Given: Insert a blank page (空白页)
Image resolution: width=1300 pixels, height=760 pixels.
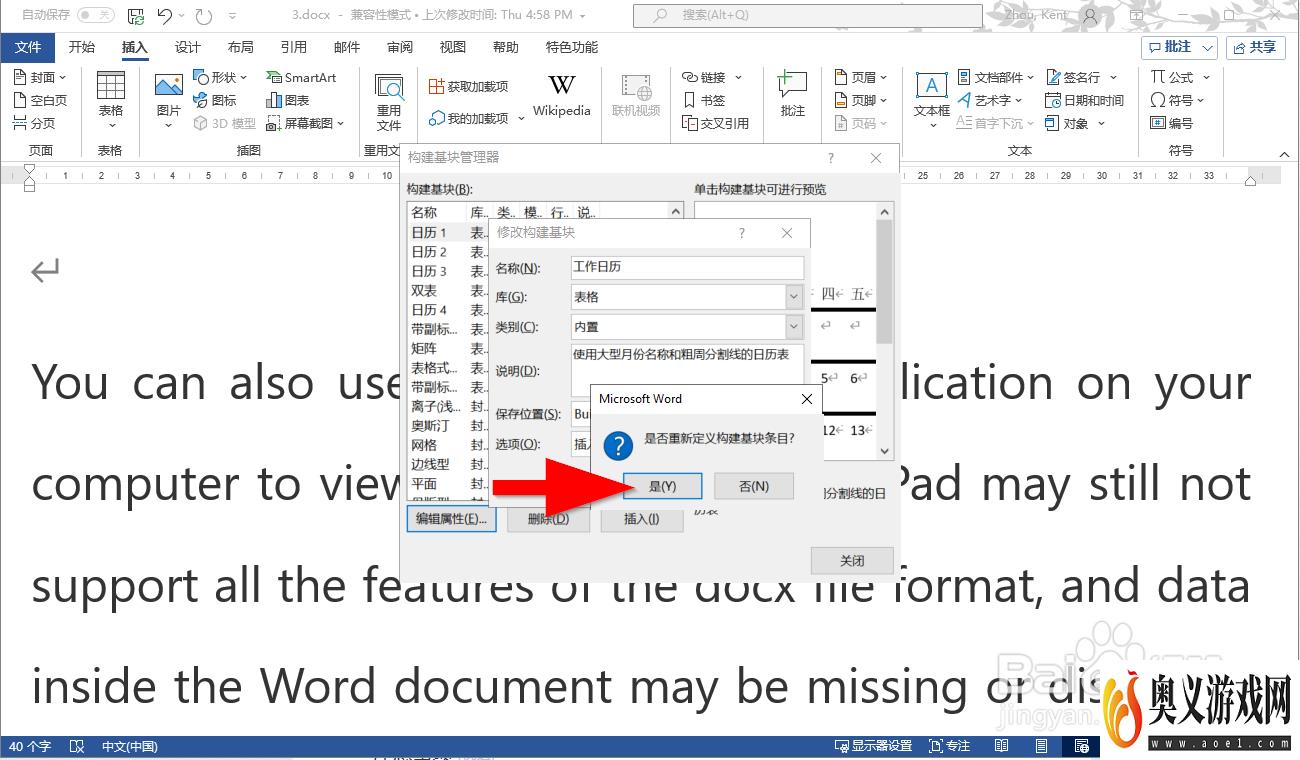Looking at the screenshot, I should [40, 100].
